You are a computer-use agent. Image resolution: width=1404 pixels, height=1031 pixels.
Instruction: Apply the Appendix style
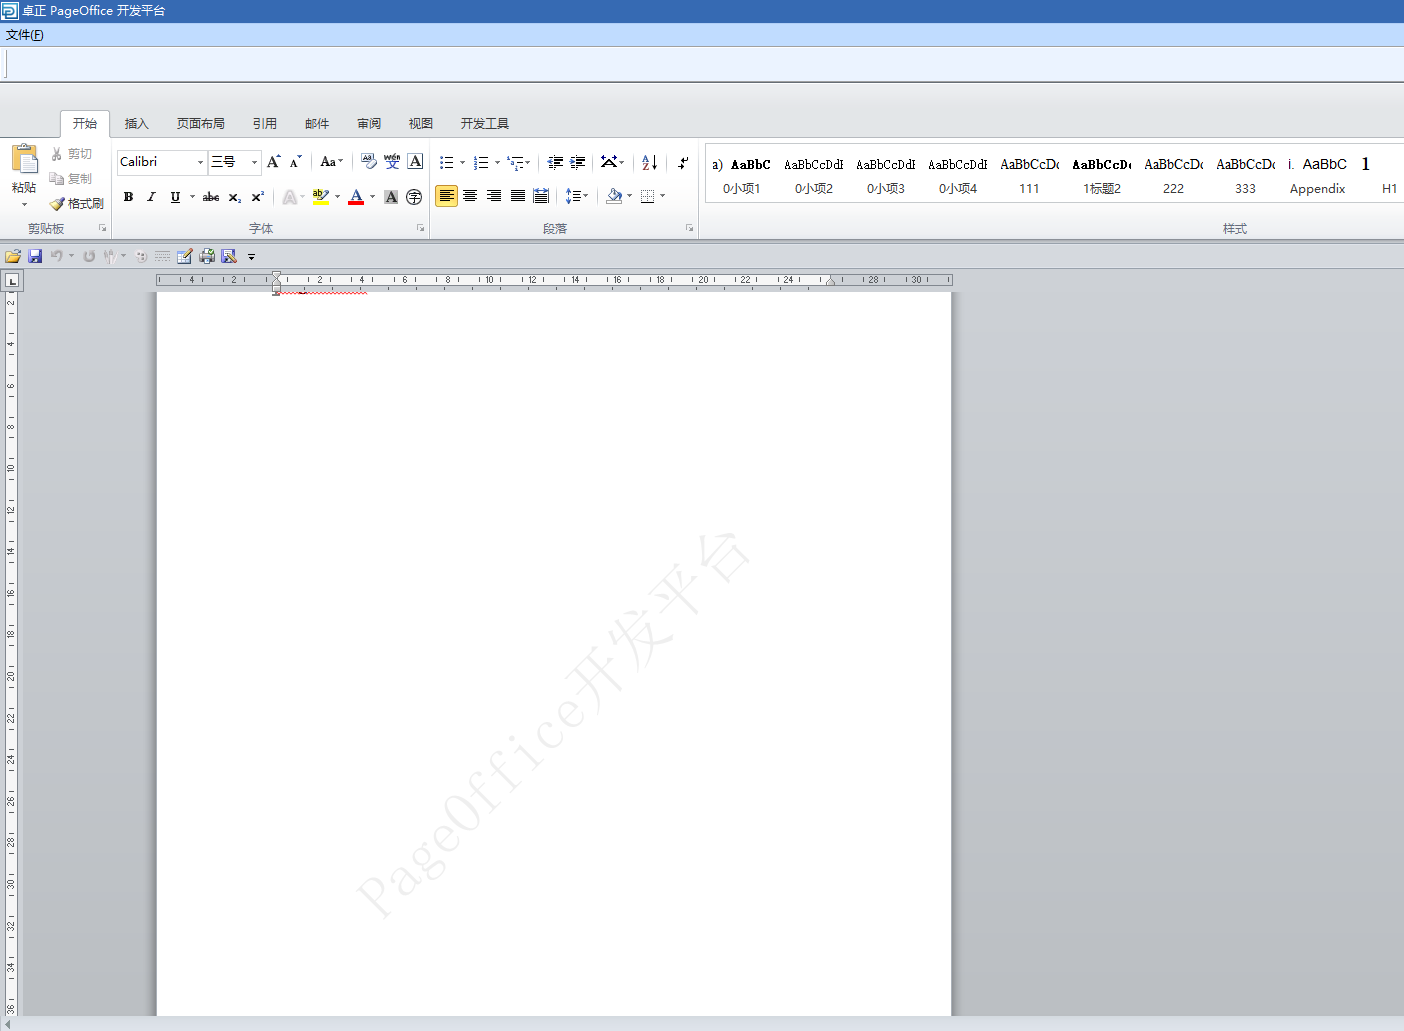(x=1318, y=175)
